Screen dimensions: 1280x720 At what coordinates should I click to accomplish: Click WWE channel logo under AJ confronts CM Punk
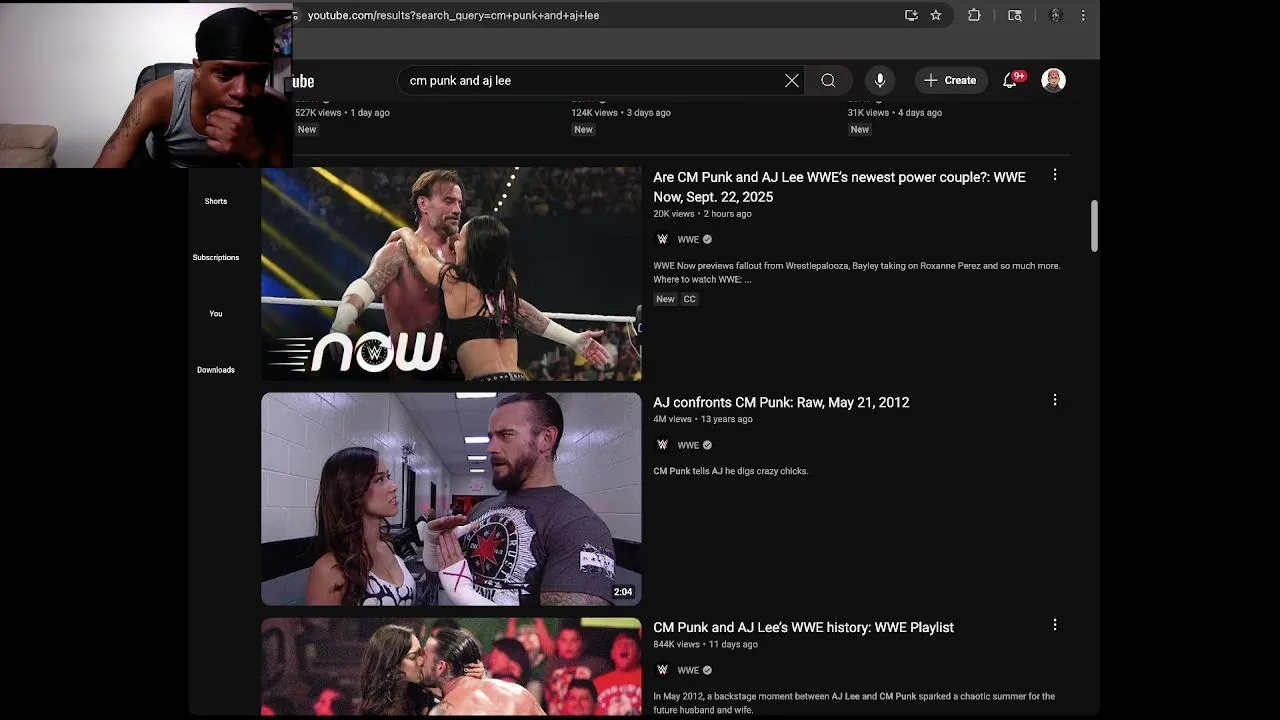(662, 445)
